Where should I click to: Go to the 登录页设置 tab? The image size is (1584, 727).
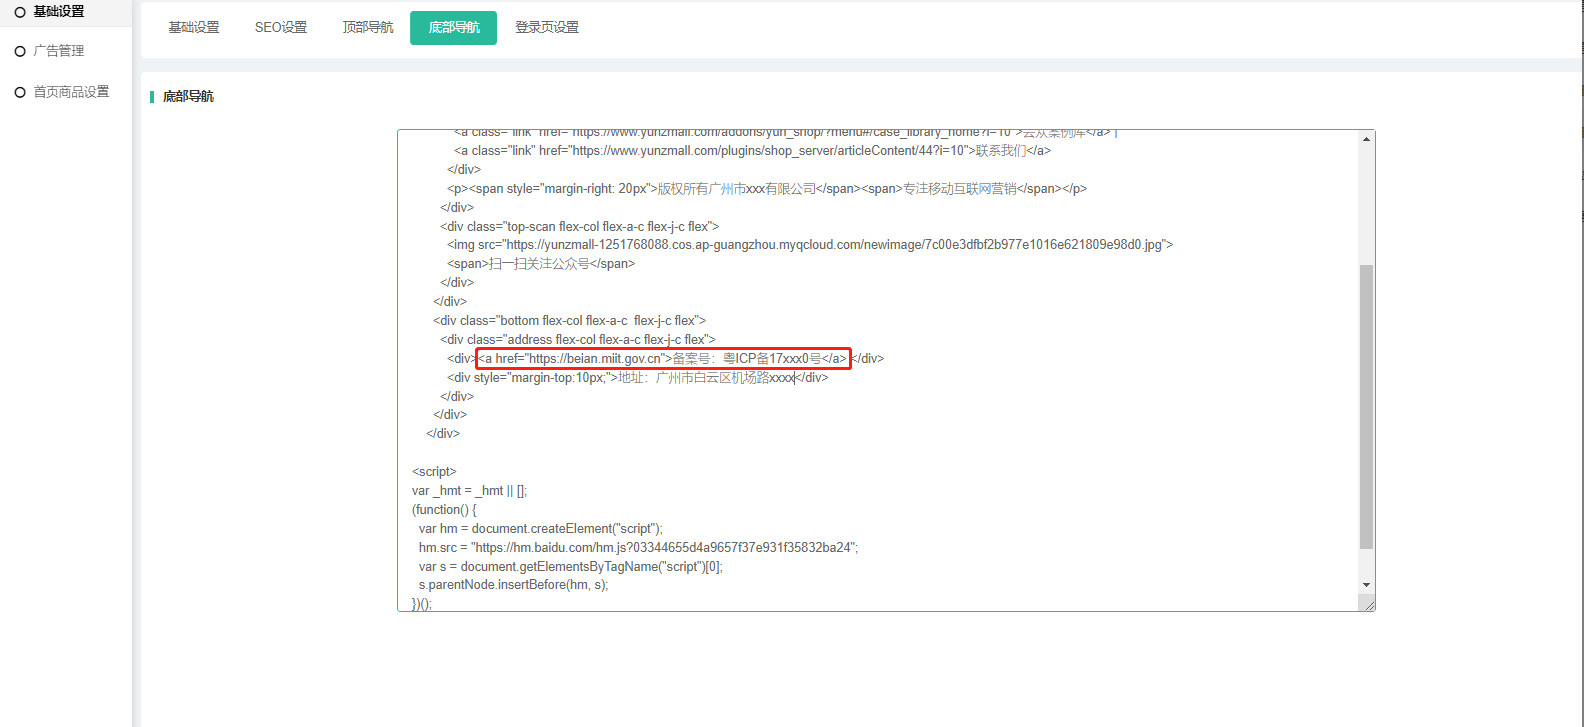click(x=547, y=28)
